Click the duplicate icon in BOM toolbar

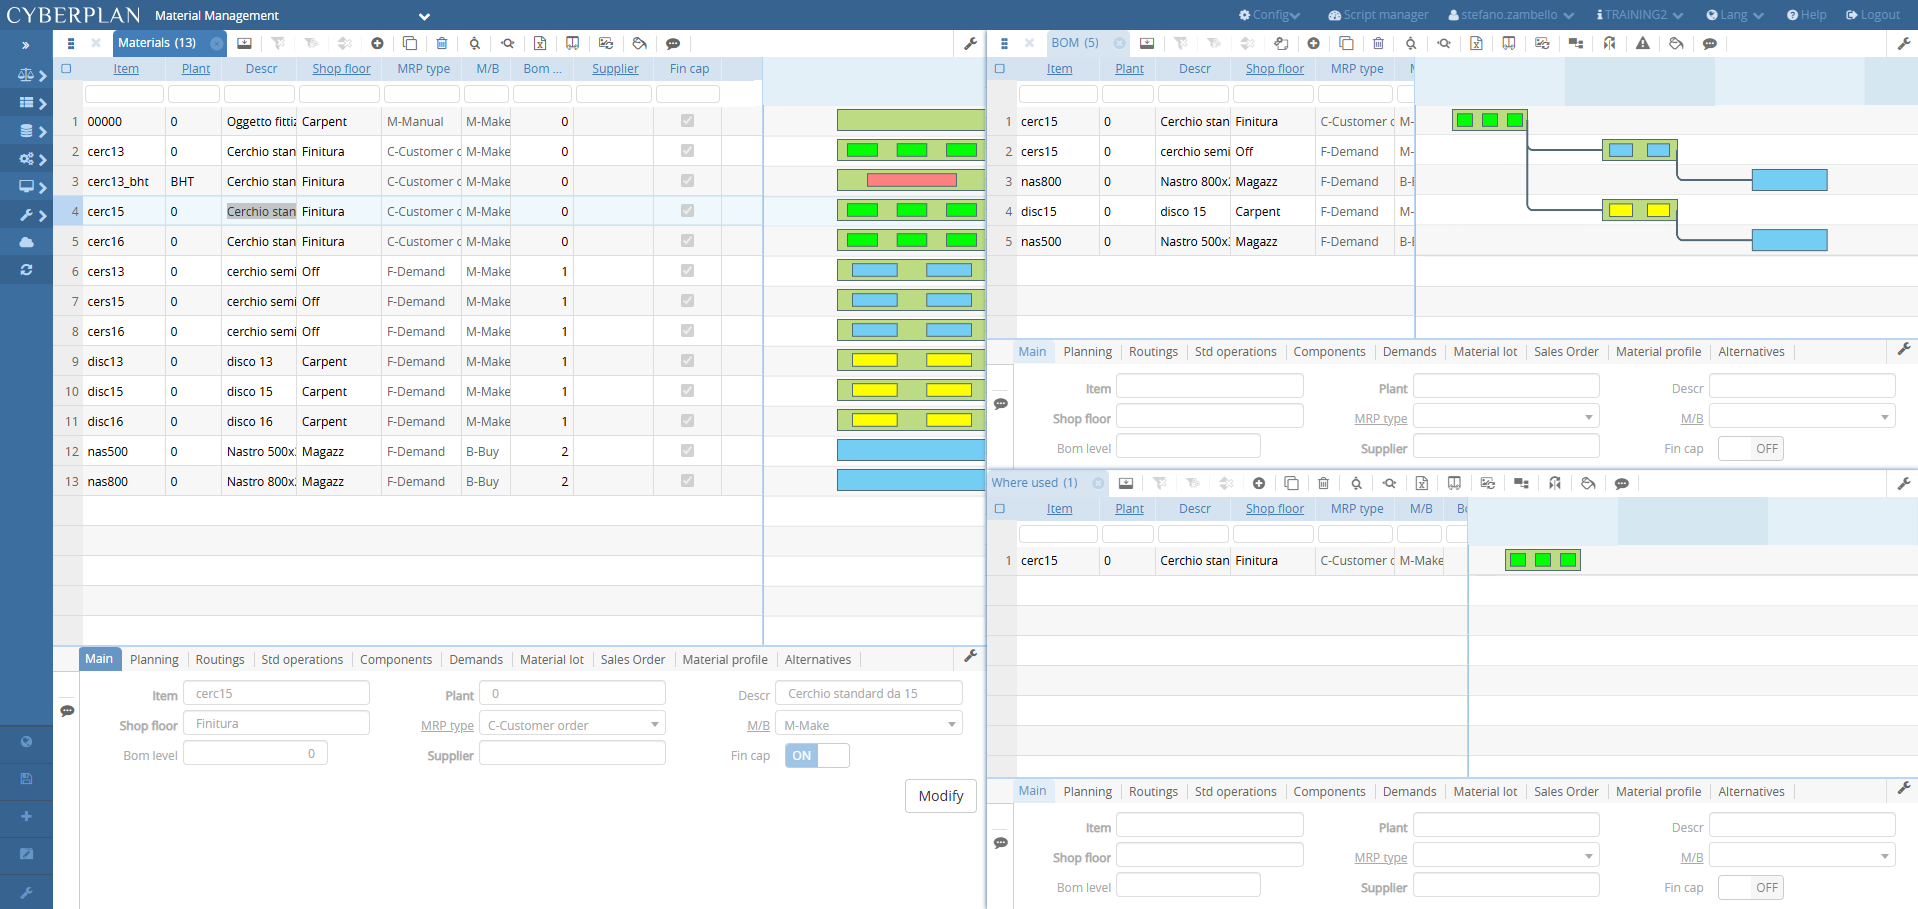click(1347, 43)
